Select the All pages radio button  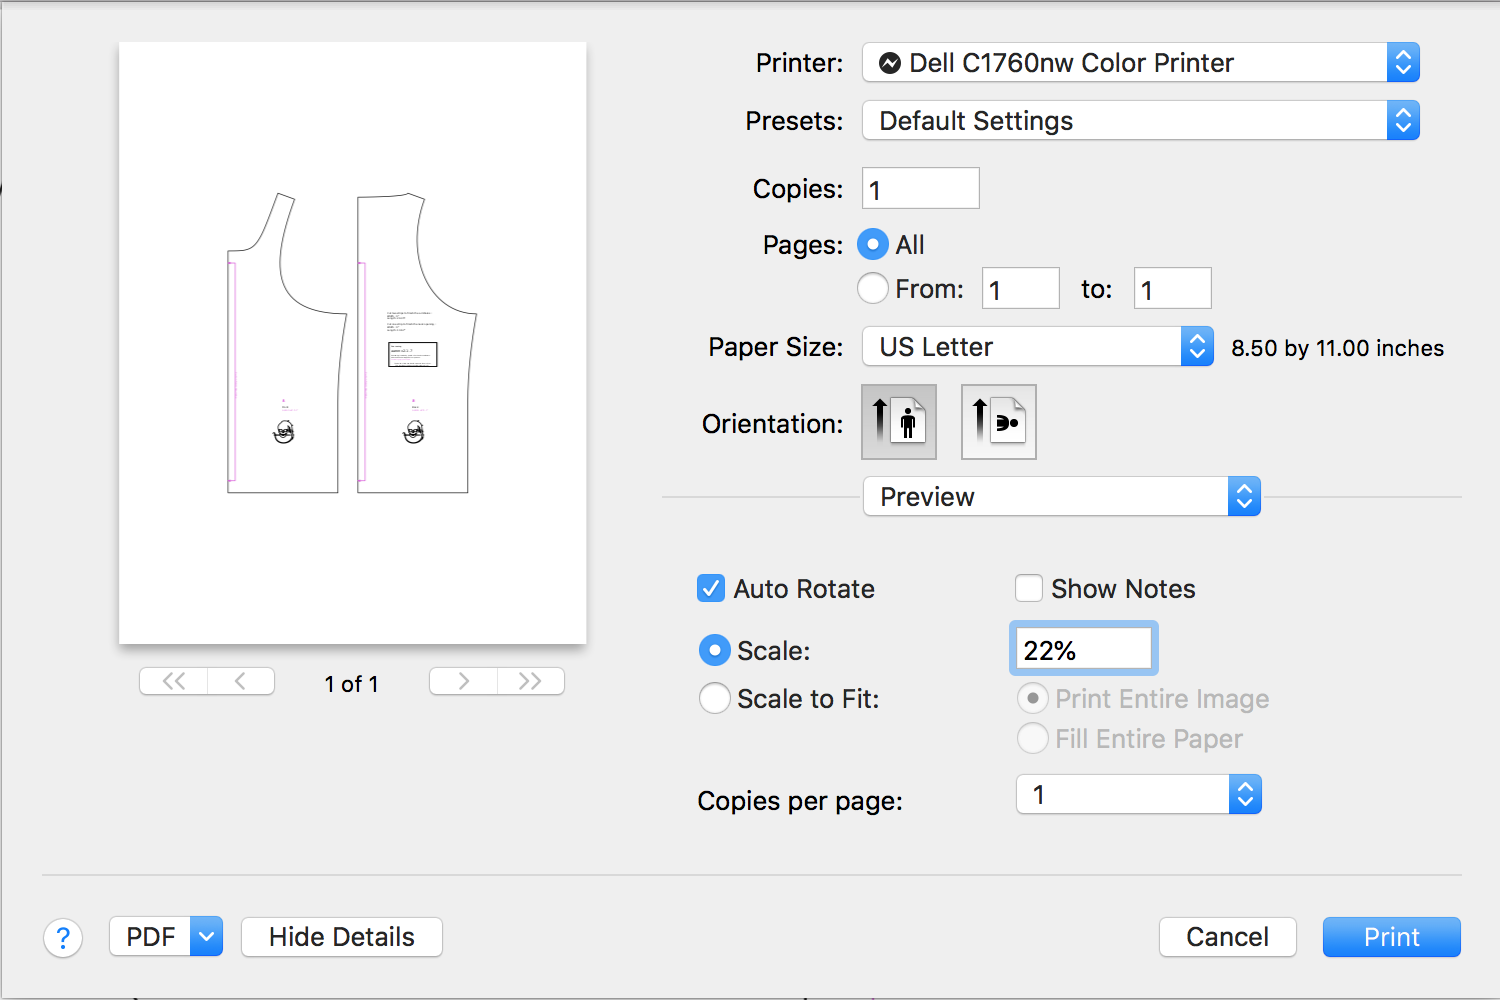[x=873, y=244]
